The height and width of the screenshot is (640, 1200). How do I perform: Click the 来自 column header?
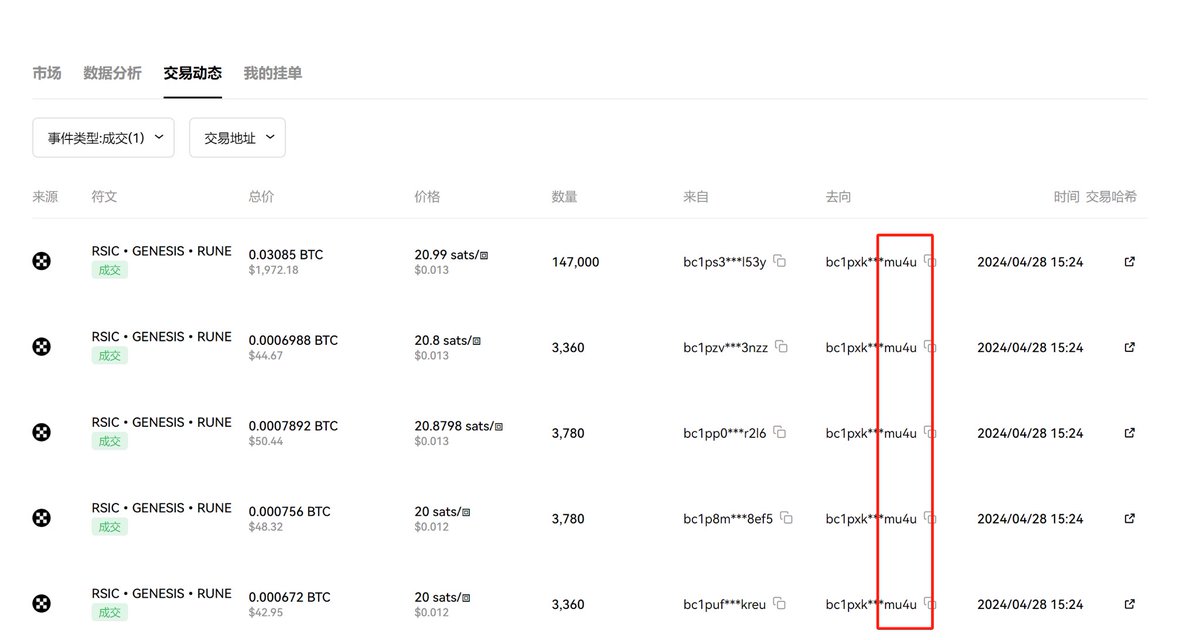[696, 197]
